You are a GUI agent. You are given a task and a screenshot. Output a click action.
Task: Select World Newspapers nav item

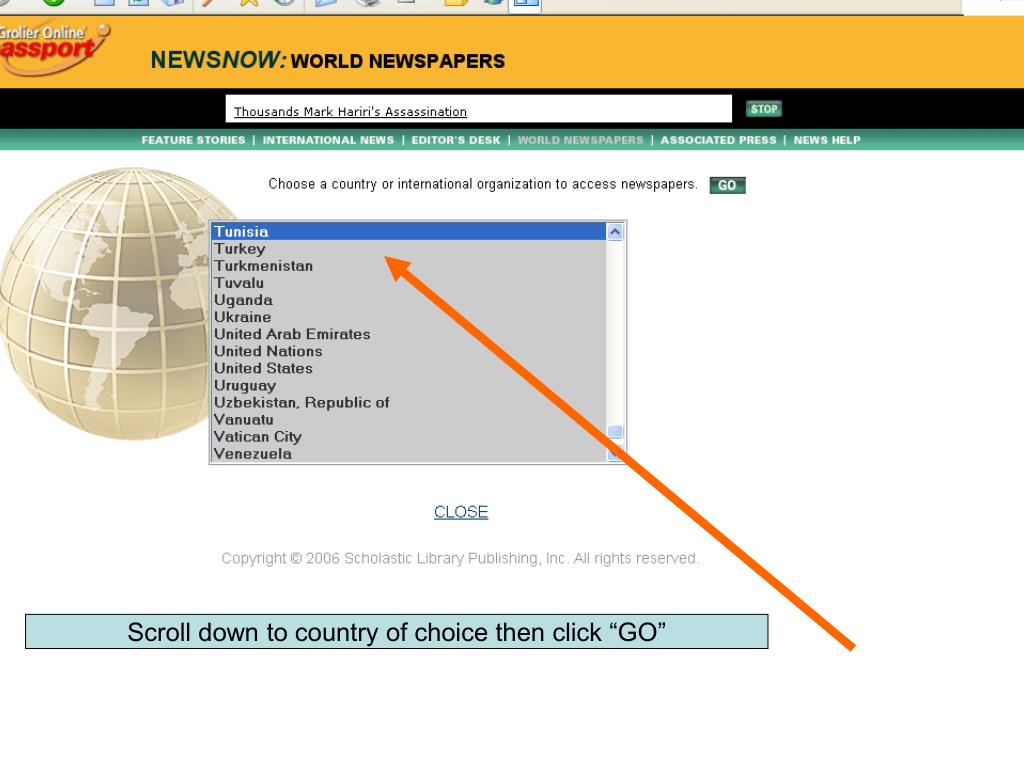pyautogui.click(x=581, y=140)
